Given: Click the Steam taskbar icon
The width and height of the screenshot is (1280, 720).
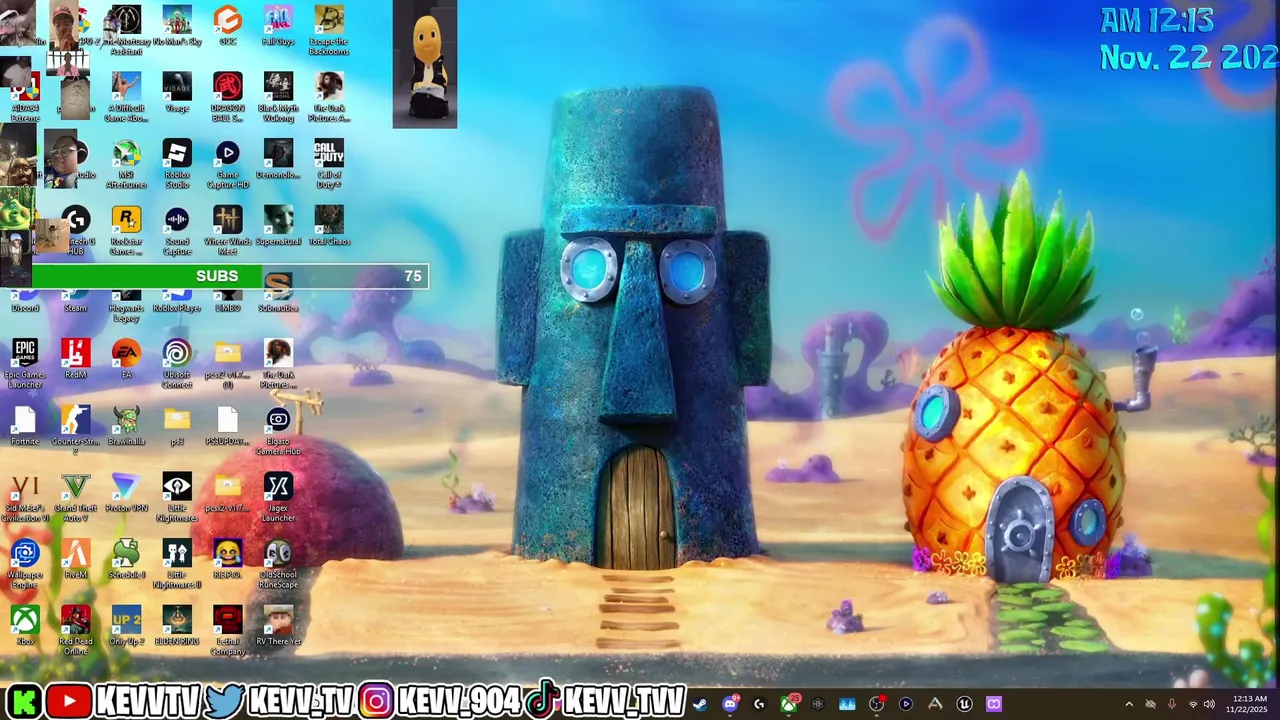Looking at the screenshot, I should pos(700,704).
